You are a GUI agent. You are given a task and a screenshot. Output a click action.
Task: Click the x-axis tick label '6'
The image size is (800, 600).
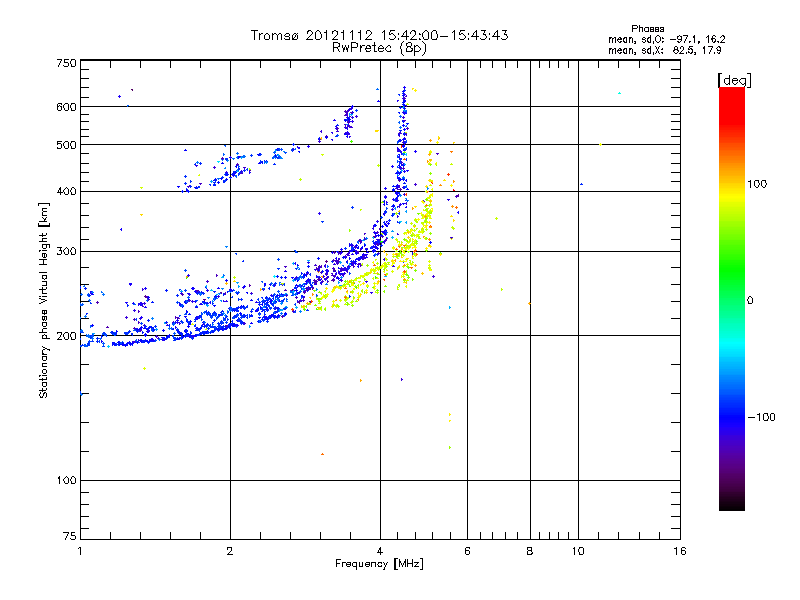[x=467, y=551]
